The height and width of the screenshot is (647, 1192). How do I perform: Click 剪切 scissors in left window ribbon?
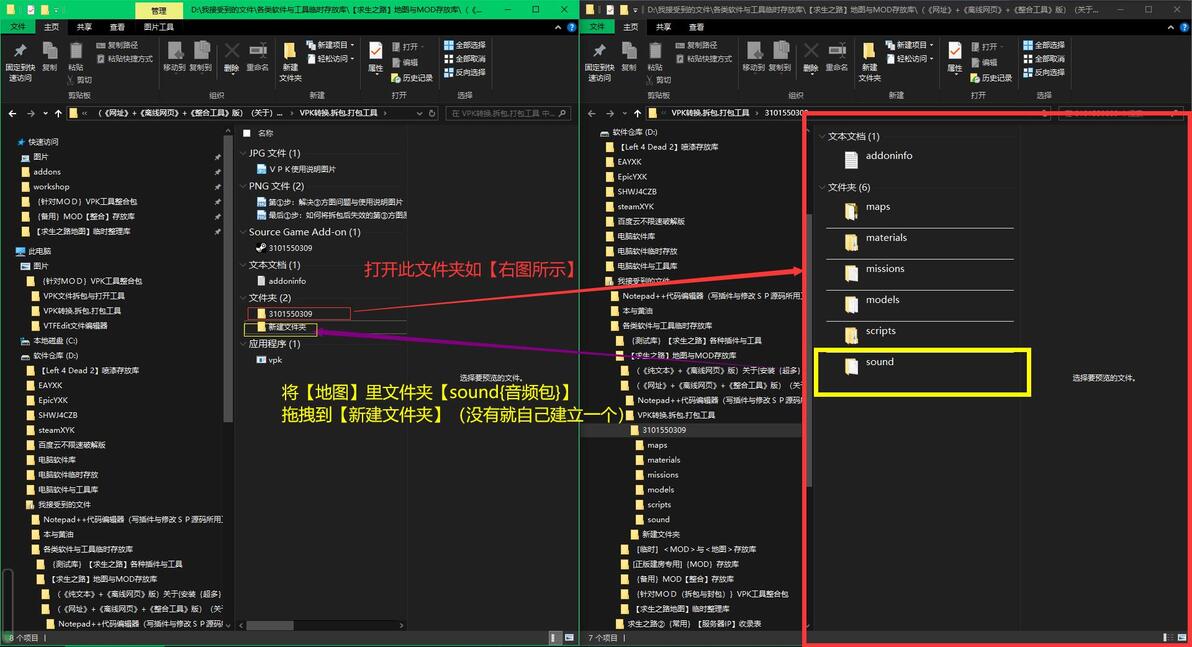79,79
